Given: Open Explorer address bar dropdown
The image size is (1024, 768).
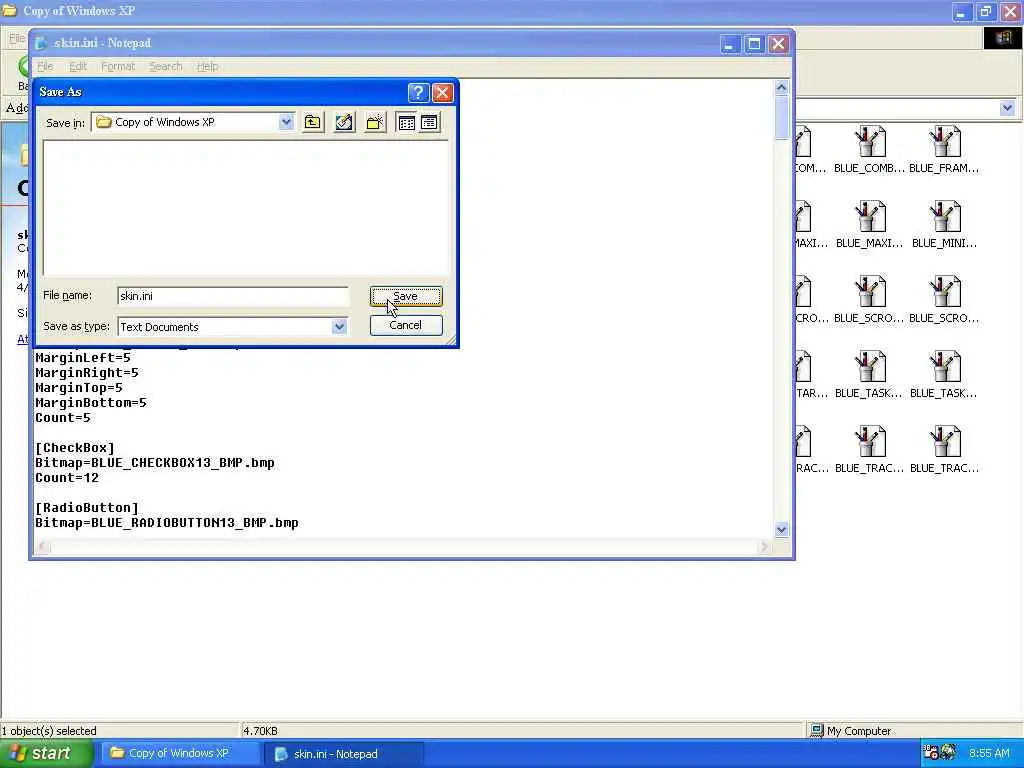Looking at the screenshot, I should [x=1007, y=108].
